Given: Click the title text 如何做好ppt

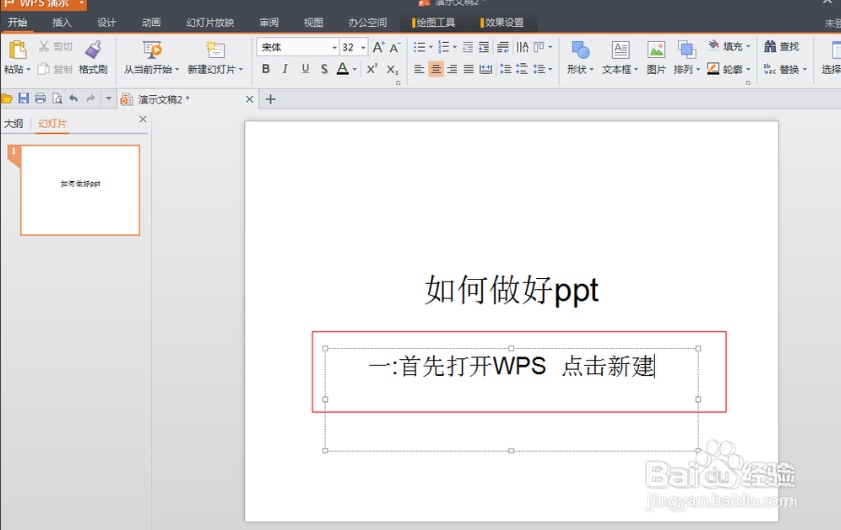Looking at the screenshot, I should 512,290.
